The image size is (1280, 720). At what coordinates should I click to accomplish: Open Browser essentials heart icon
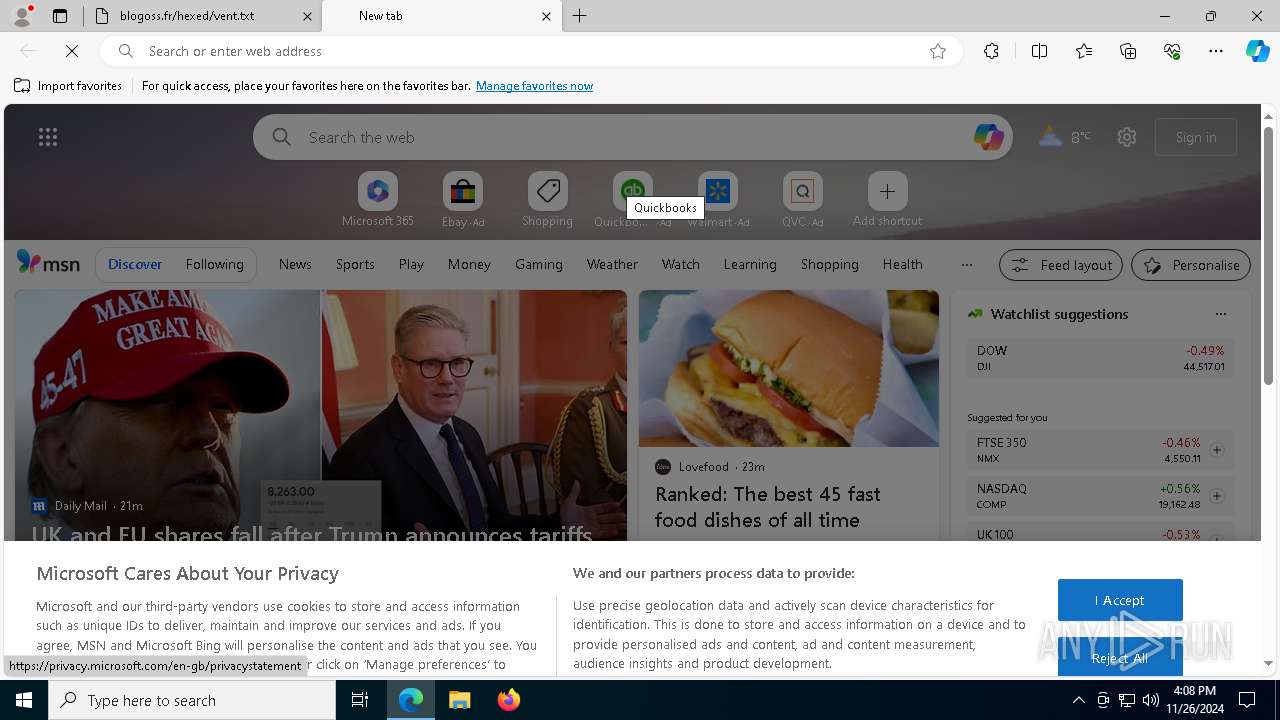coord(1172,51)
